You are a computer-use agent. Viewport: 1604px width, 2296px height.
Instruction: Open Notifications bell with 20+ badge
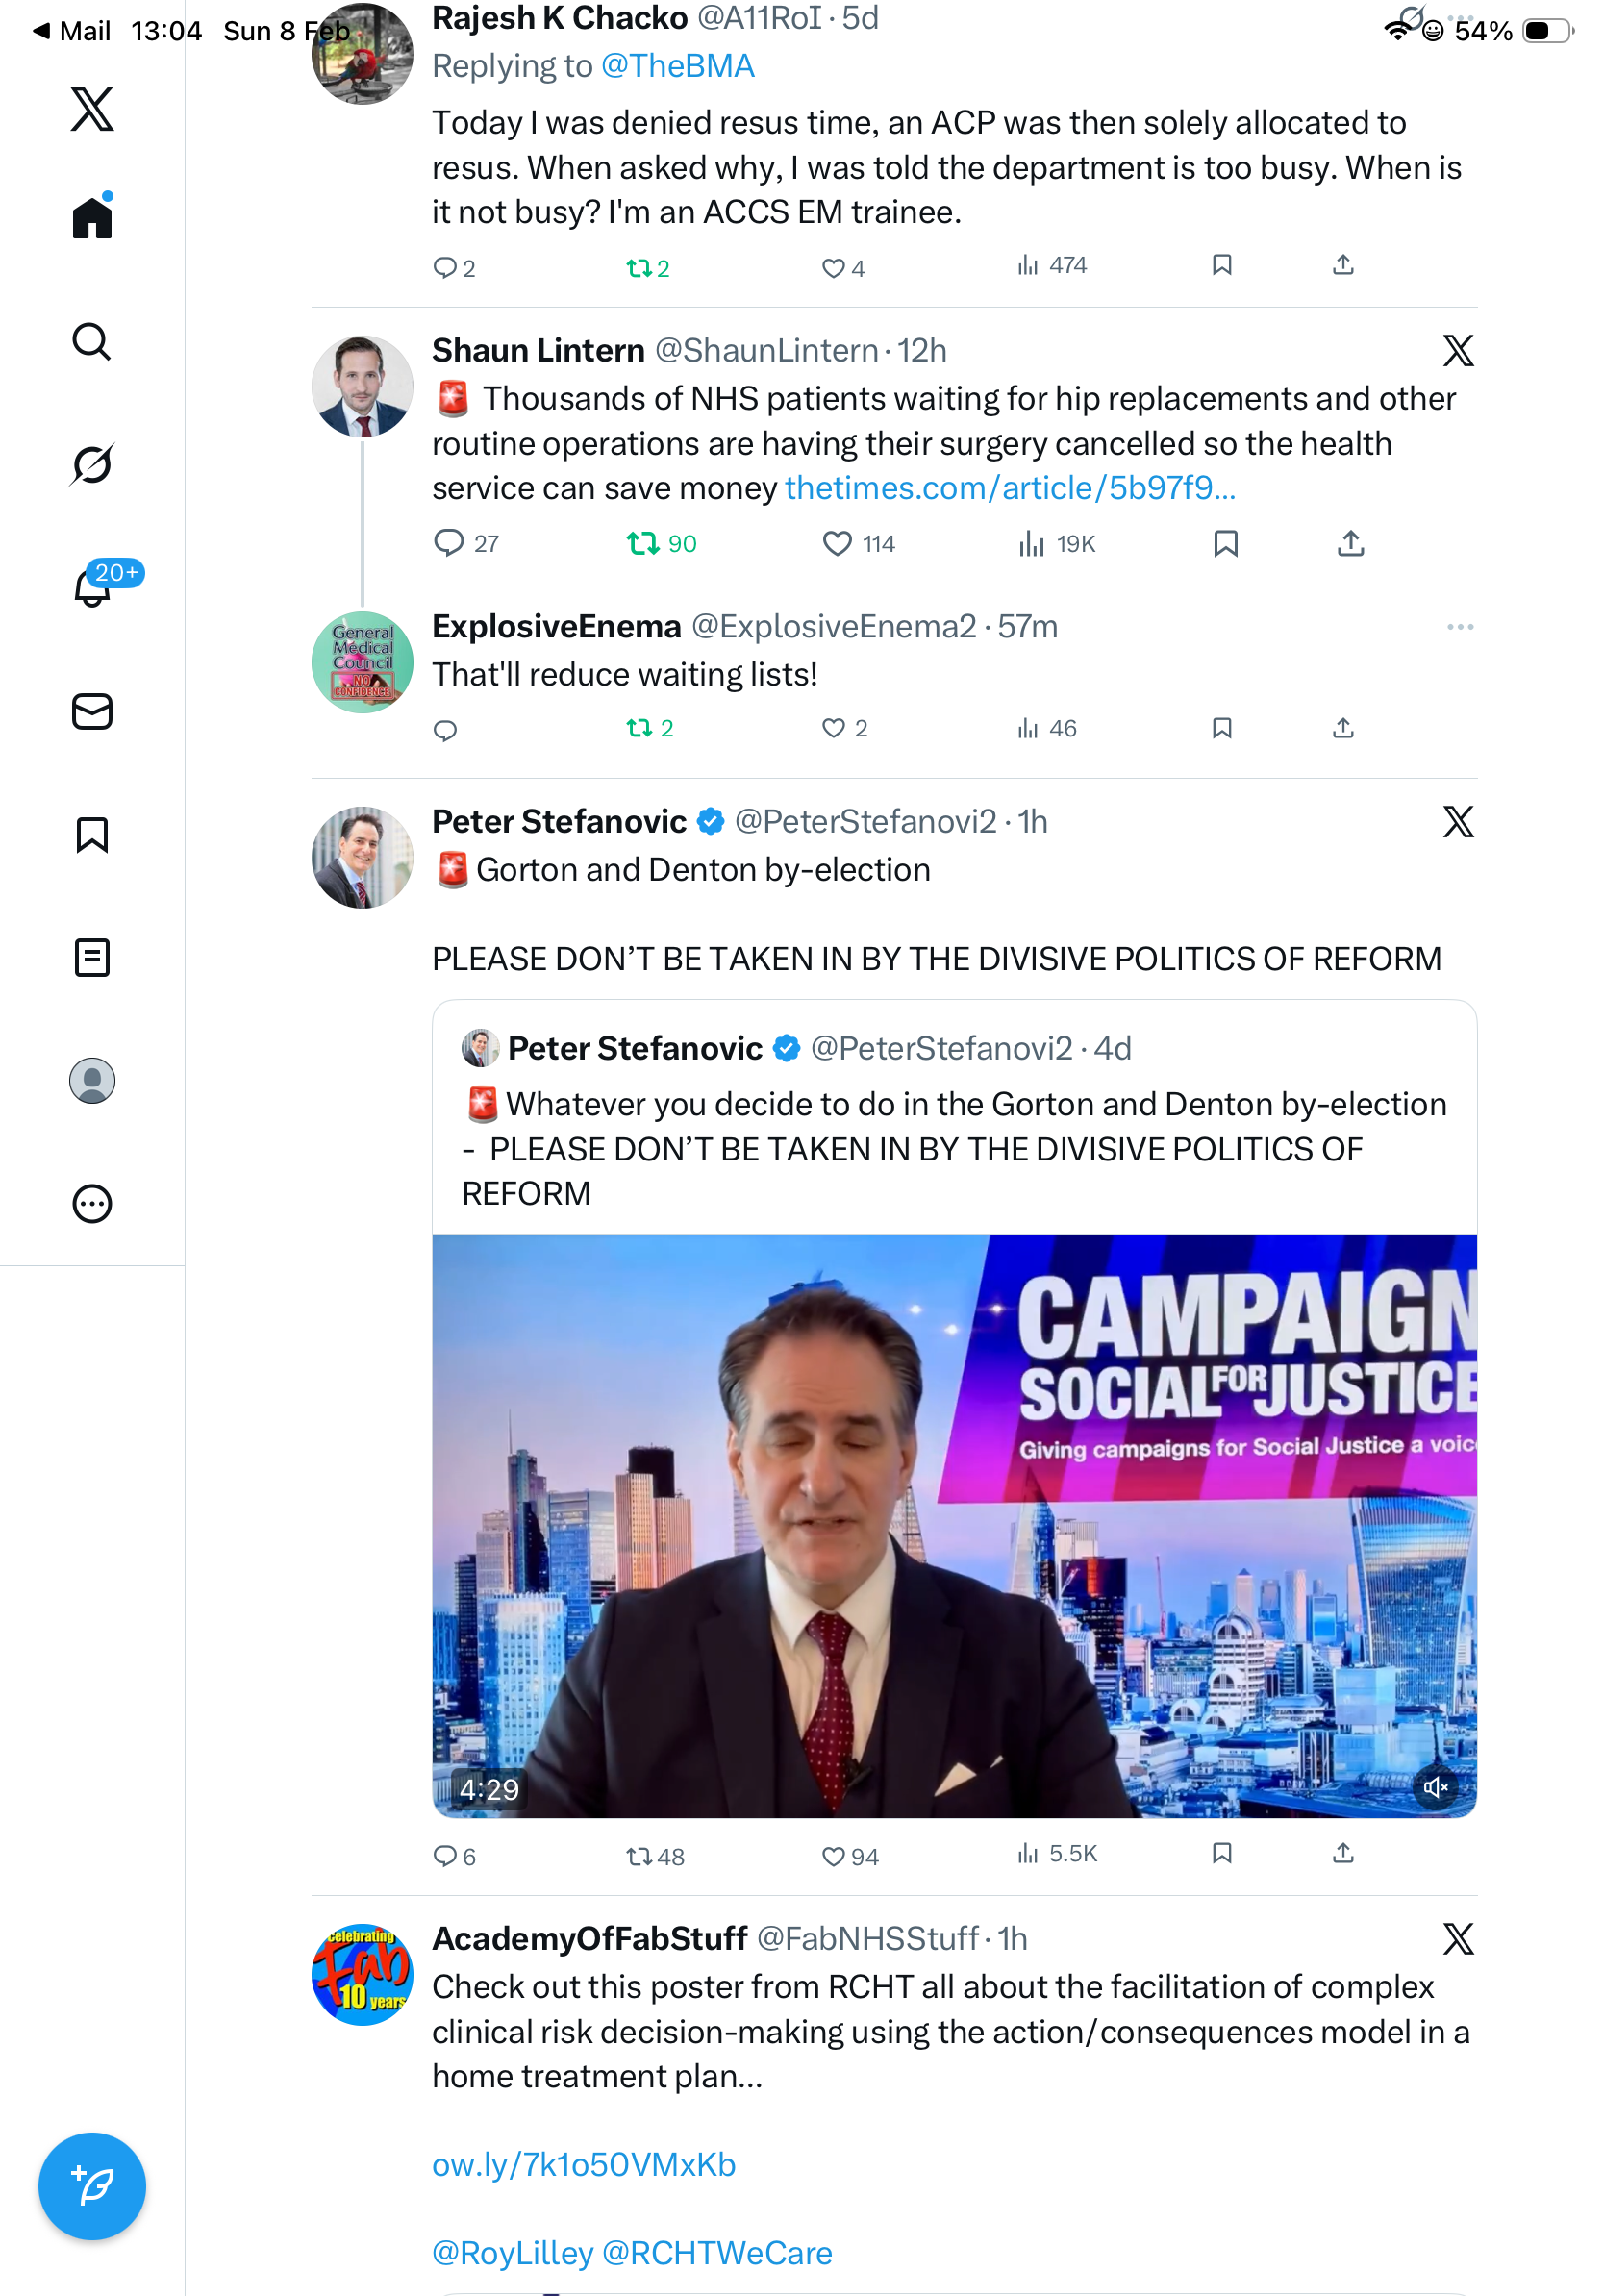[x=92, y=587]
